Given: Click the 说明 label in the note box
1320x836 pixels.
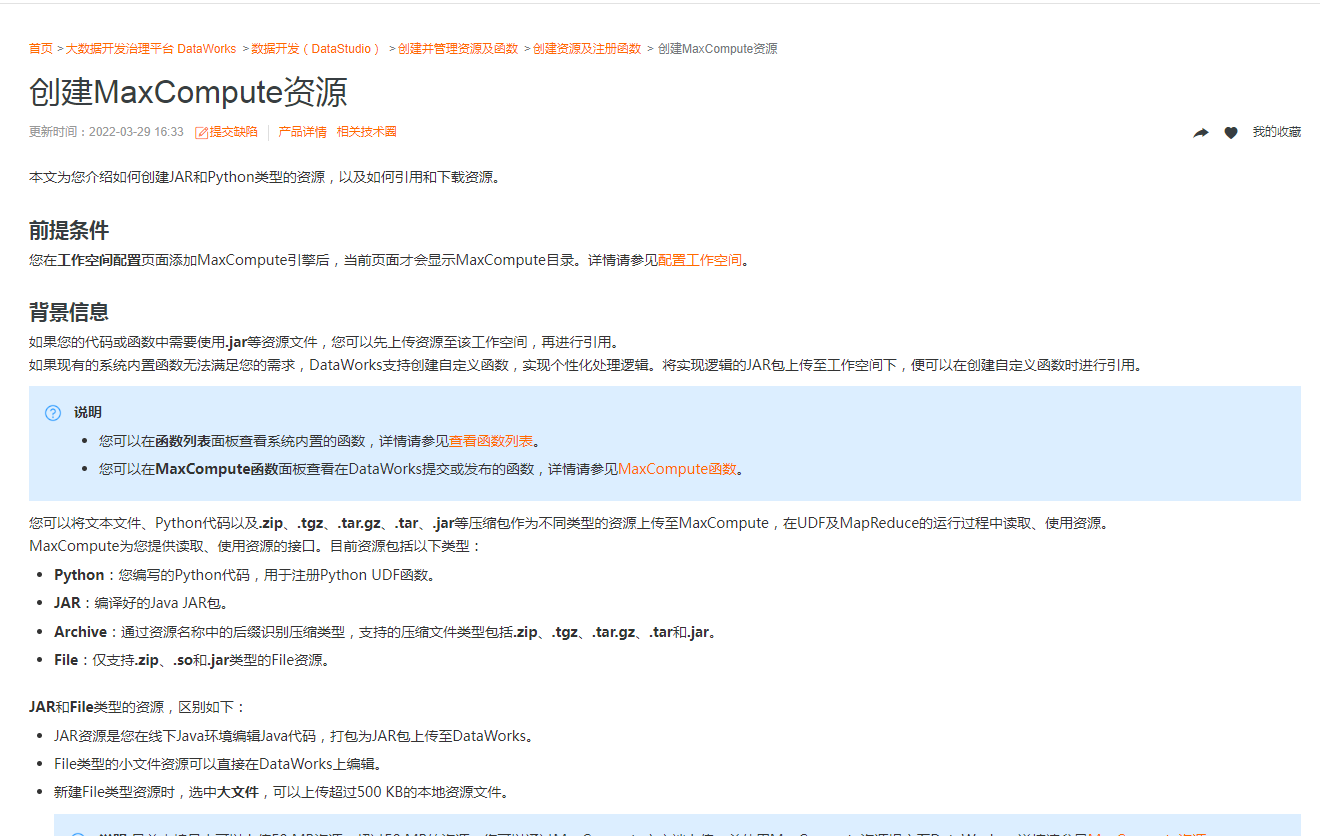Looking at the screenshot, I should point(88,413).
